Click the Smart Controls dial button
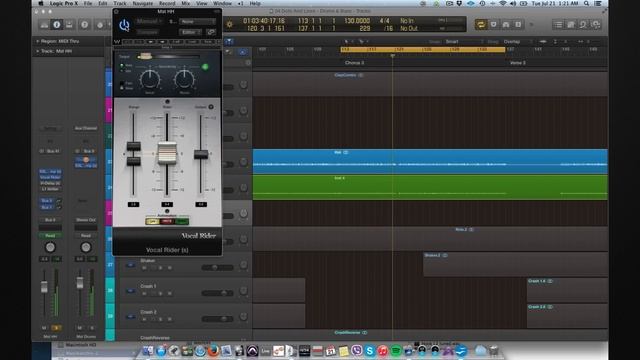This screenshot has height=360, width=640. coord(100,24)
